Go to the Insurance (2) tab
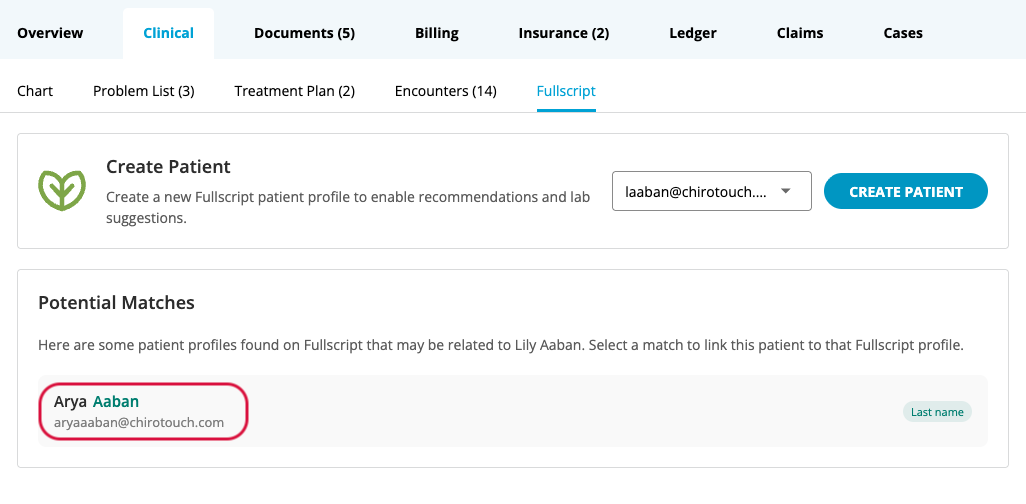1026x504 pixels. click(x=563, y=33)
